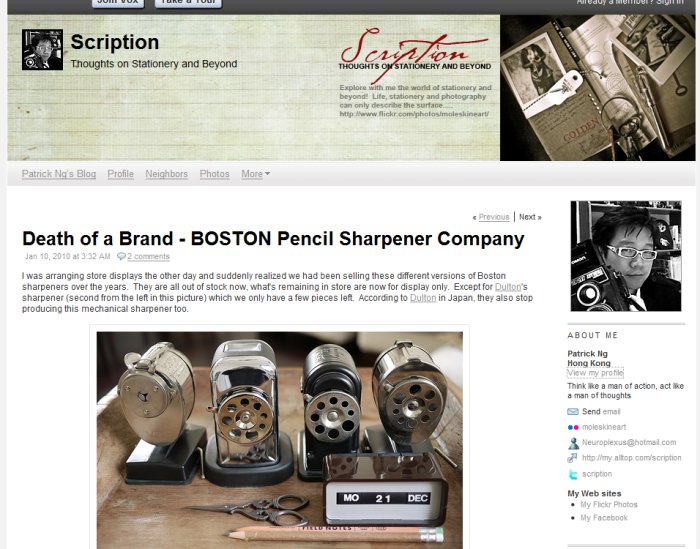Open the Photos tab
This screenshot has width=700, height=549.
coord(215,174)
